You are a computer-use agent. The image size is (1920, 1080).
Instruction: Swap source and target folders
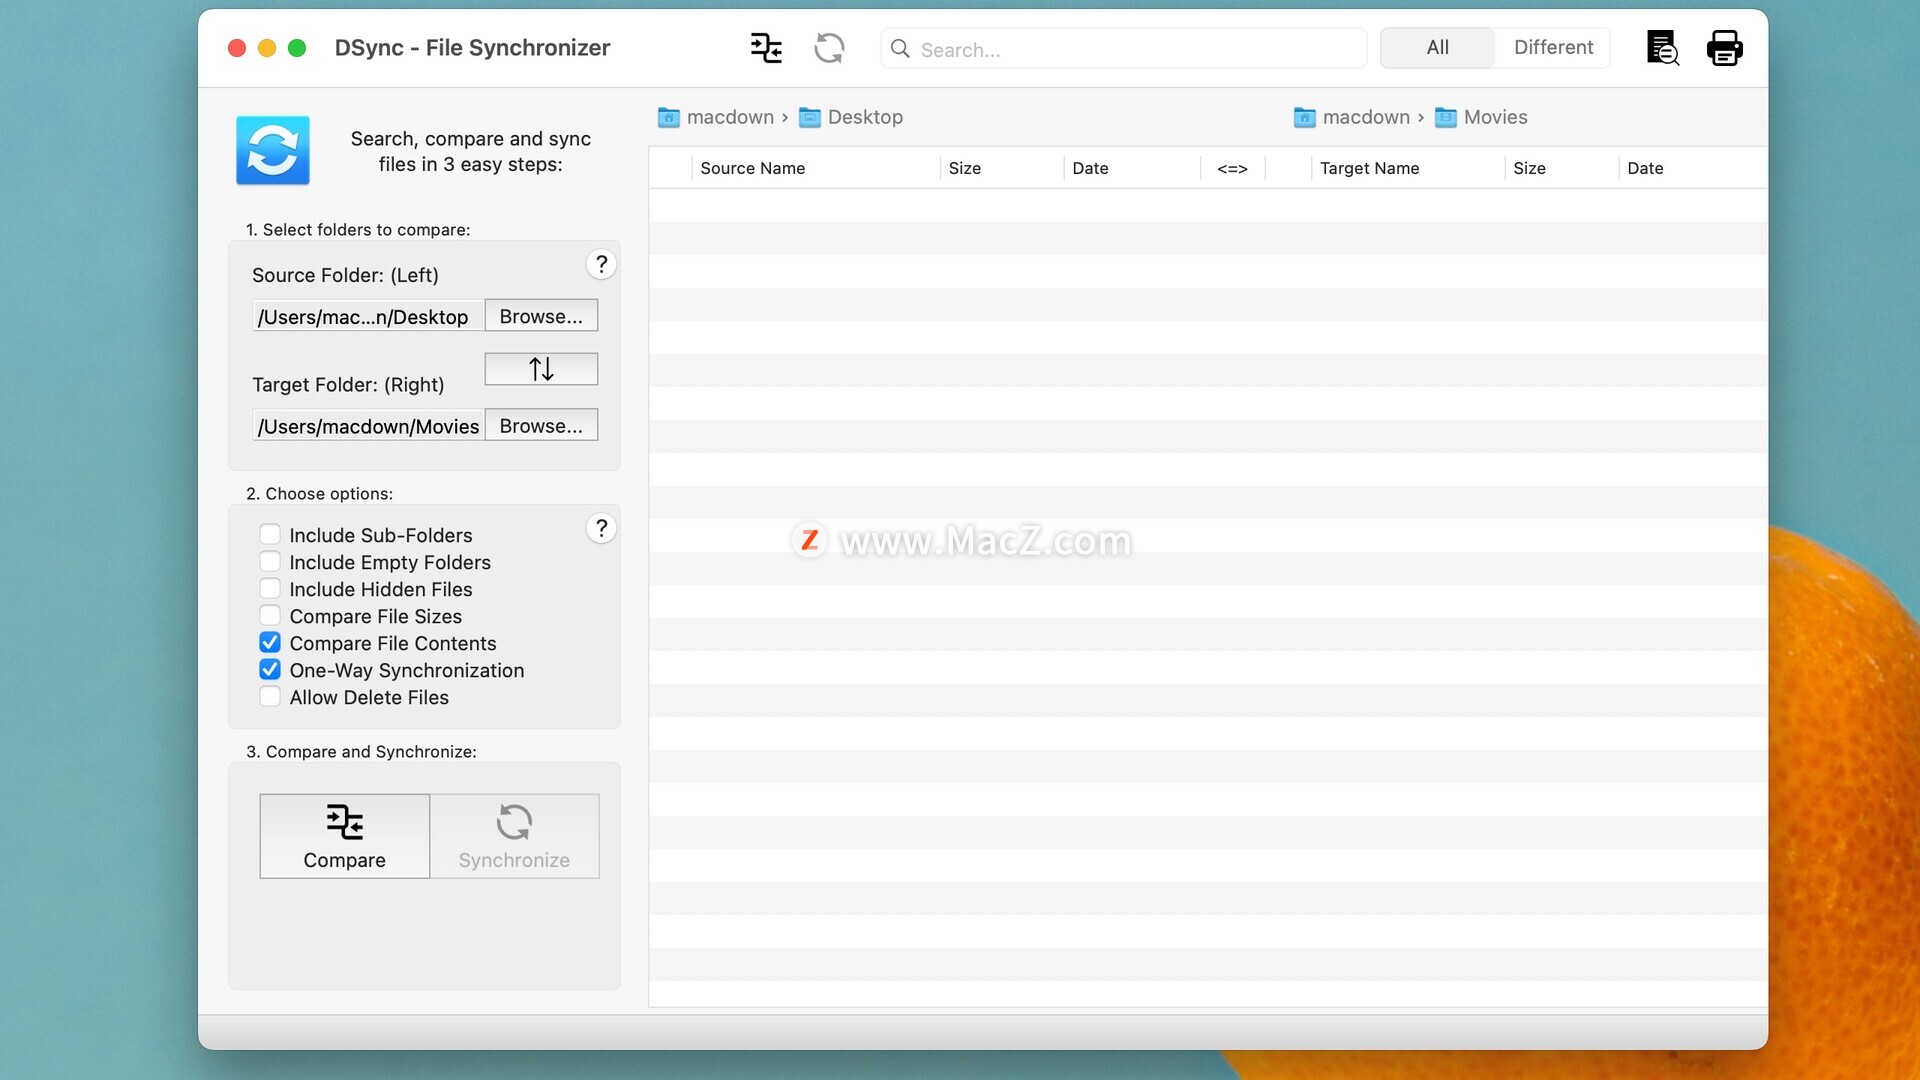click(x=541, y=369)
